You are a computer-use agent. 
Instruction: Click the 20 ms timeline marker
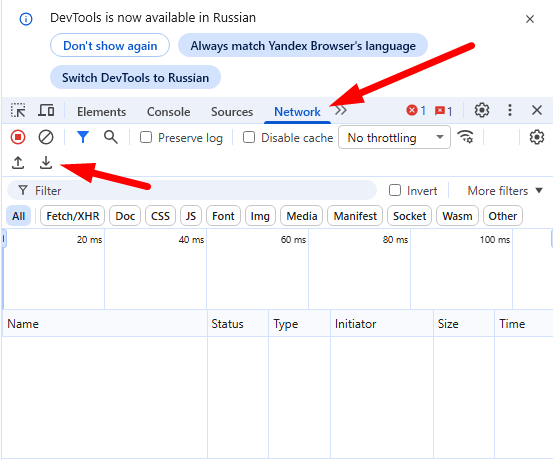(x=90, y=240)
